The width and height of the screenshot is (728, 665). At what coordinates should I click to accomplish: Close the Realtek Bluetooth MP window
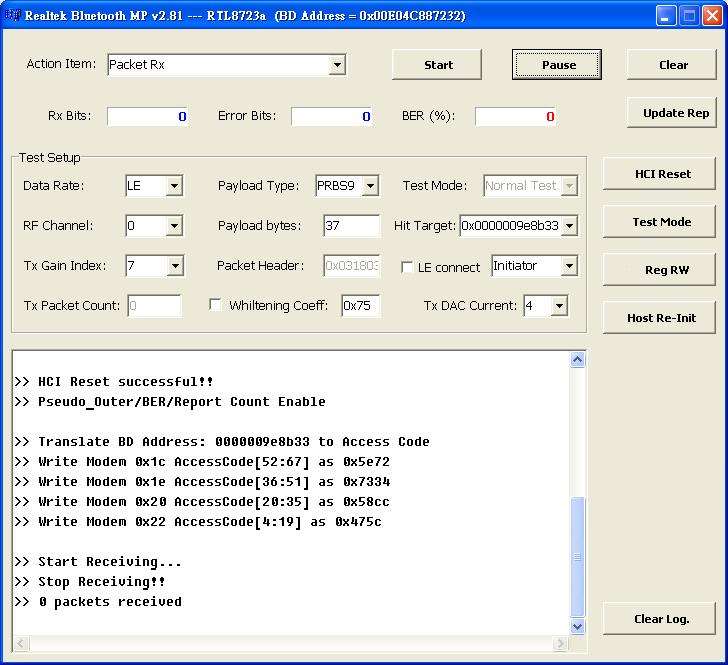point(712,16)
